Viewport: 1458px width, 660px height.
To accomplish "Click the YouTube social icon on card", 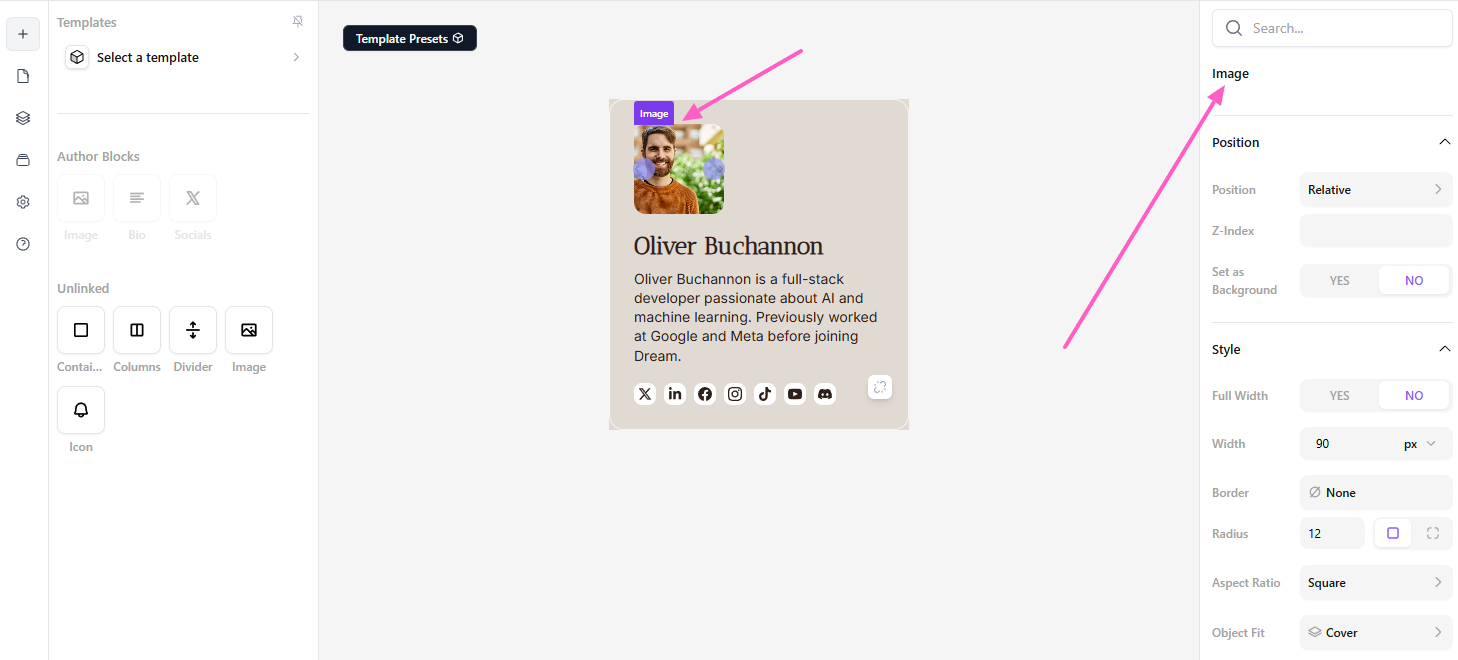I will 795,394.
